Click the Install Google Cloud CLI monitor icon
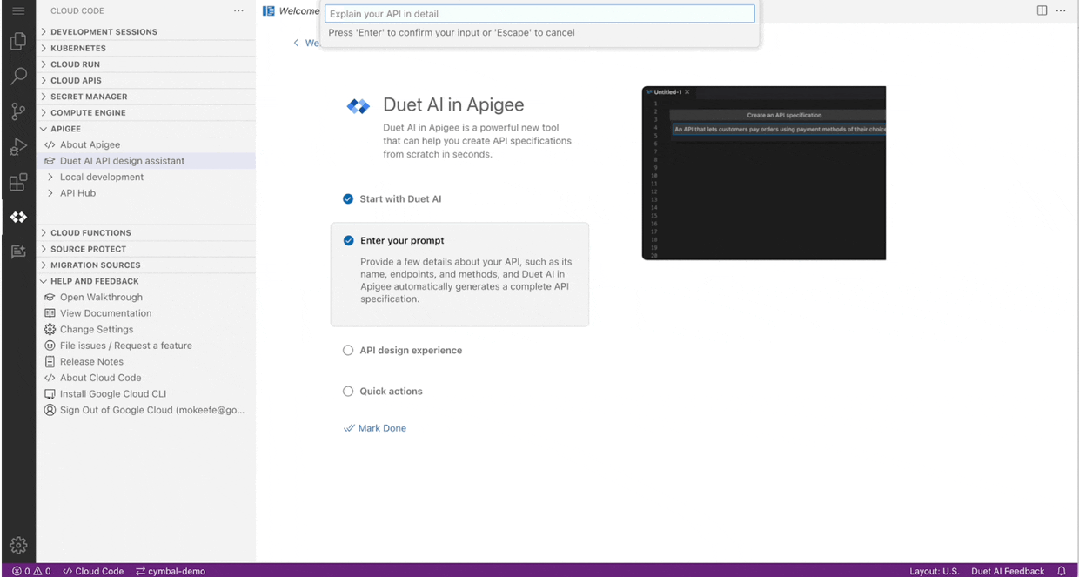The image size is (1079, 577). pos(49,394)
